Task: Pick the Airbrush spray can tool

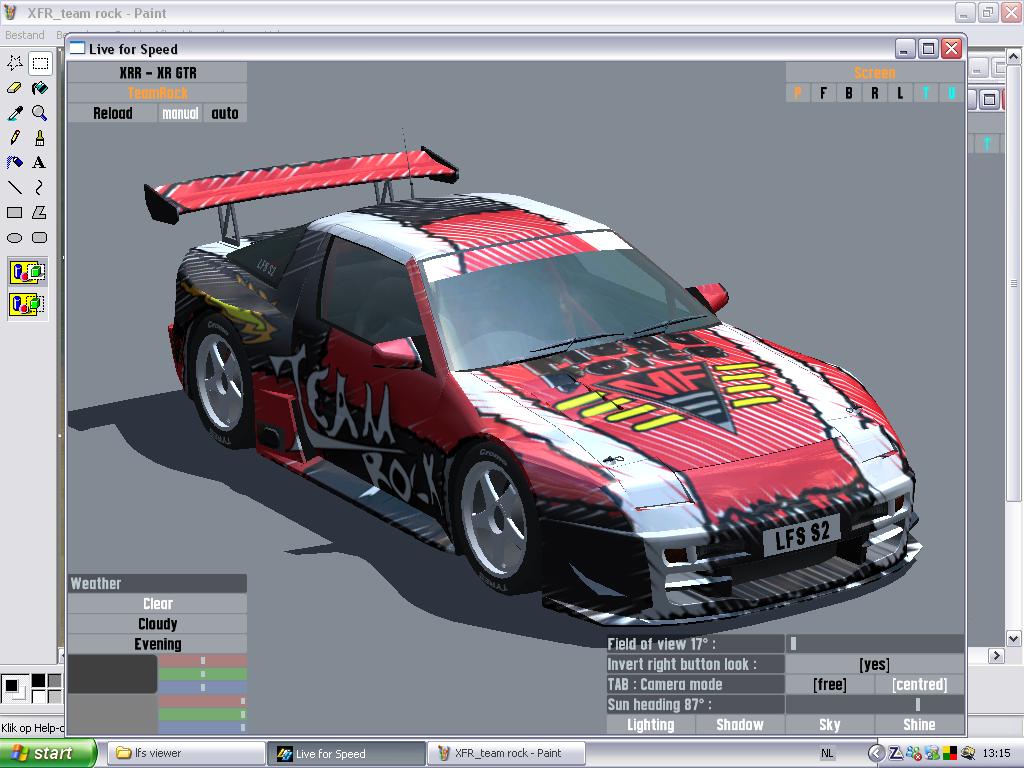Action: (14, 163)
